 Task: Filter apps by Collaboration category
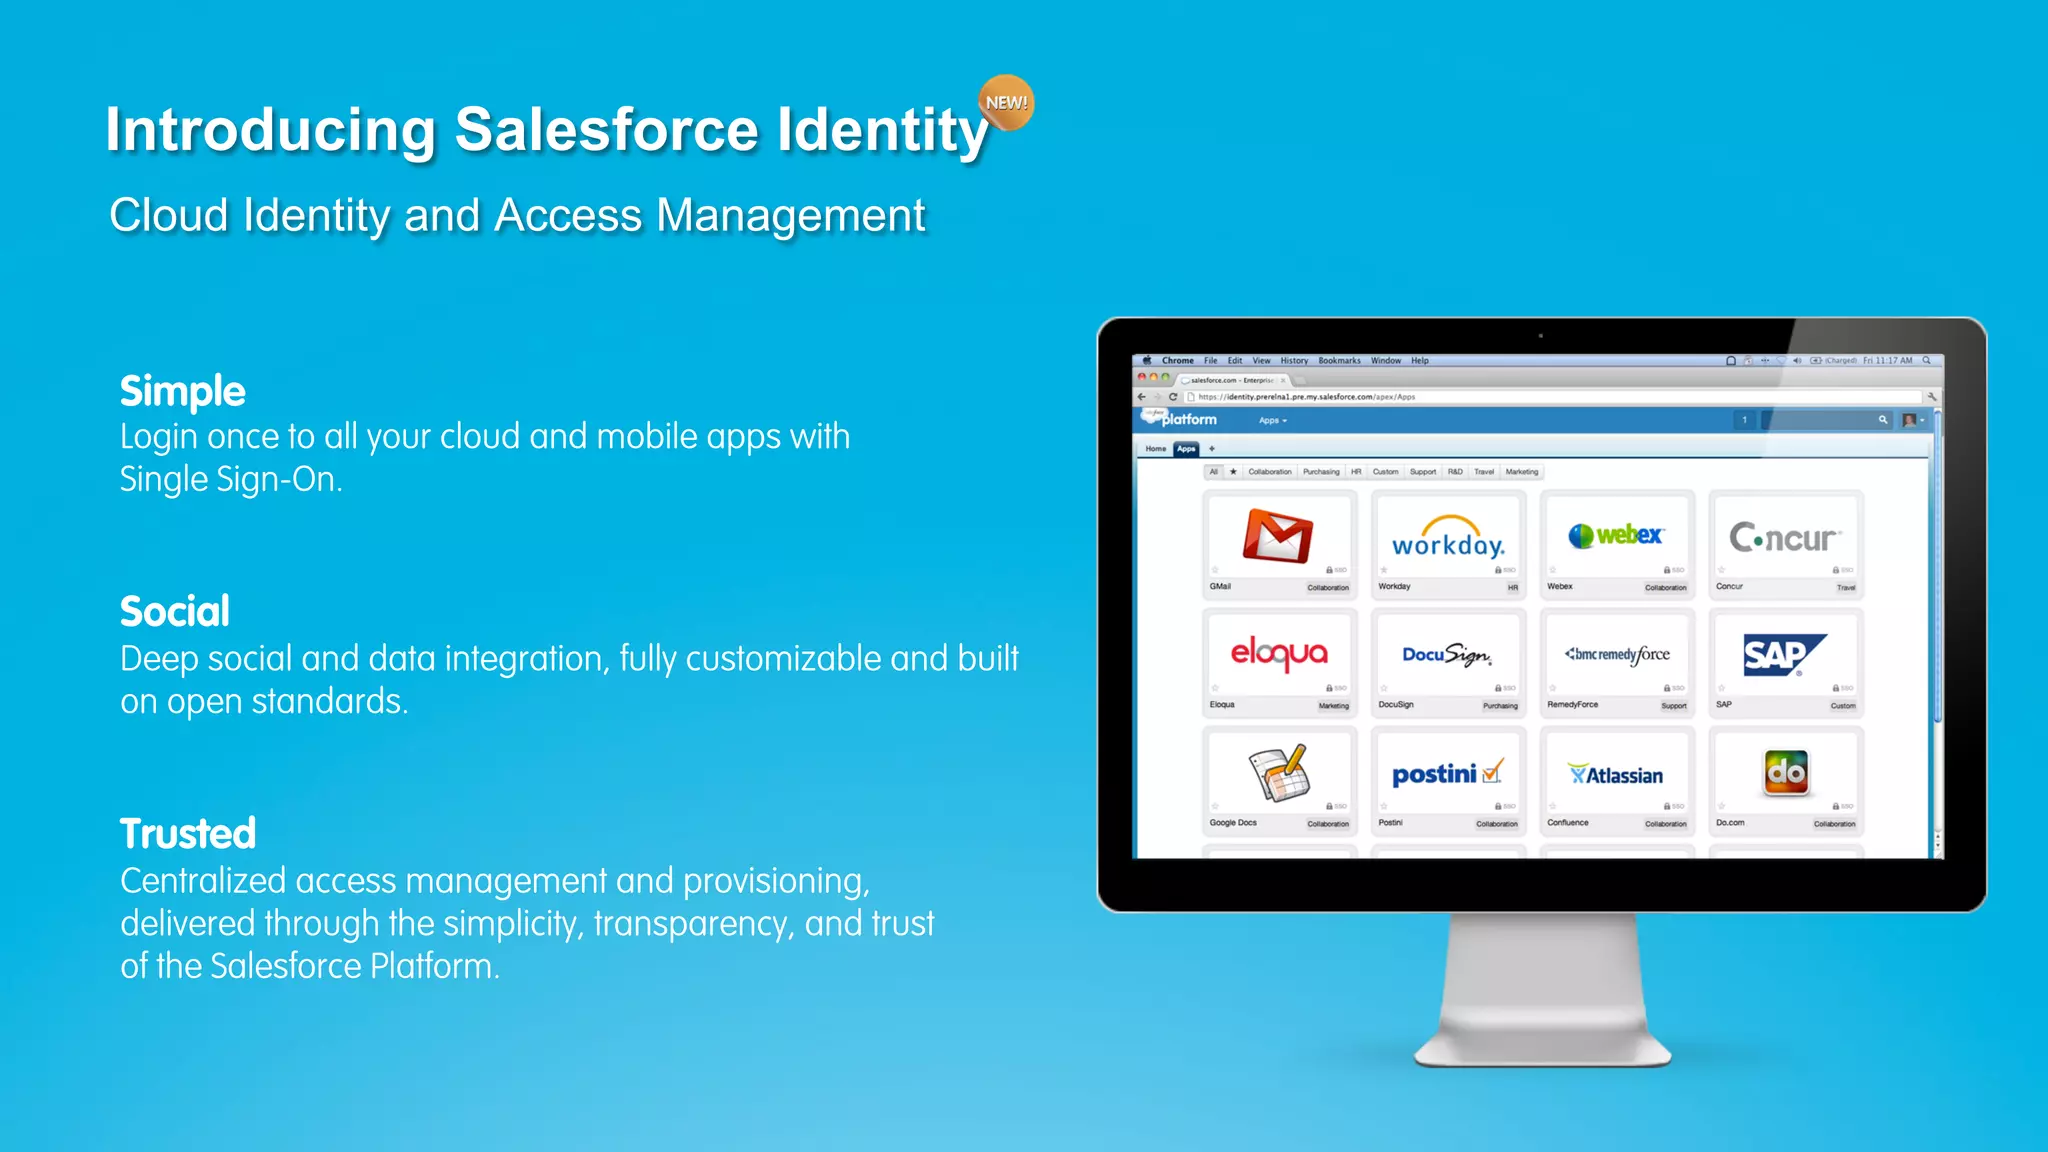[1270, 472]
